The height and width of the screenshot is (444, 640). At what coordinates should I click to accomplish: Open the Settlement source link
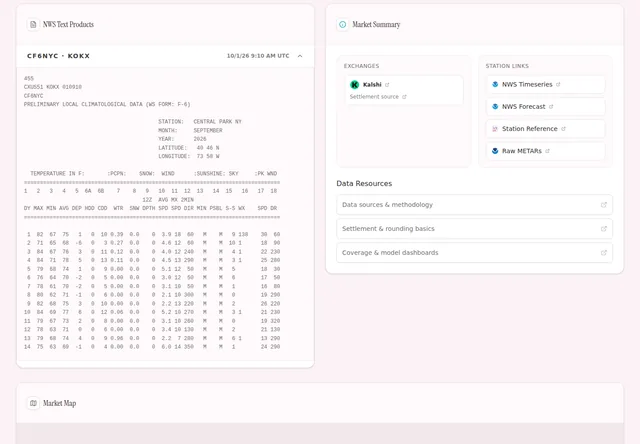374,97
